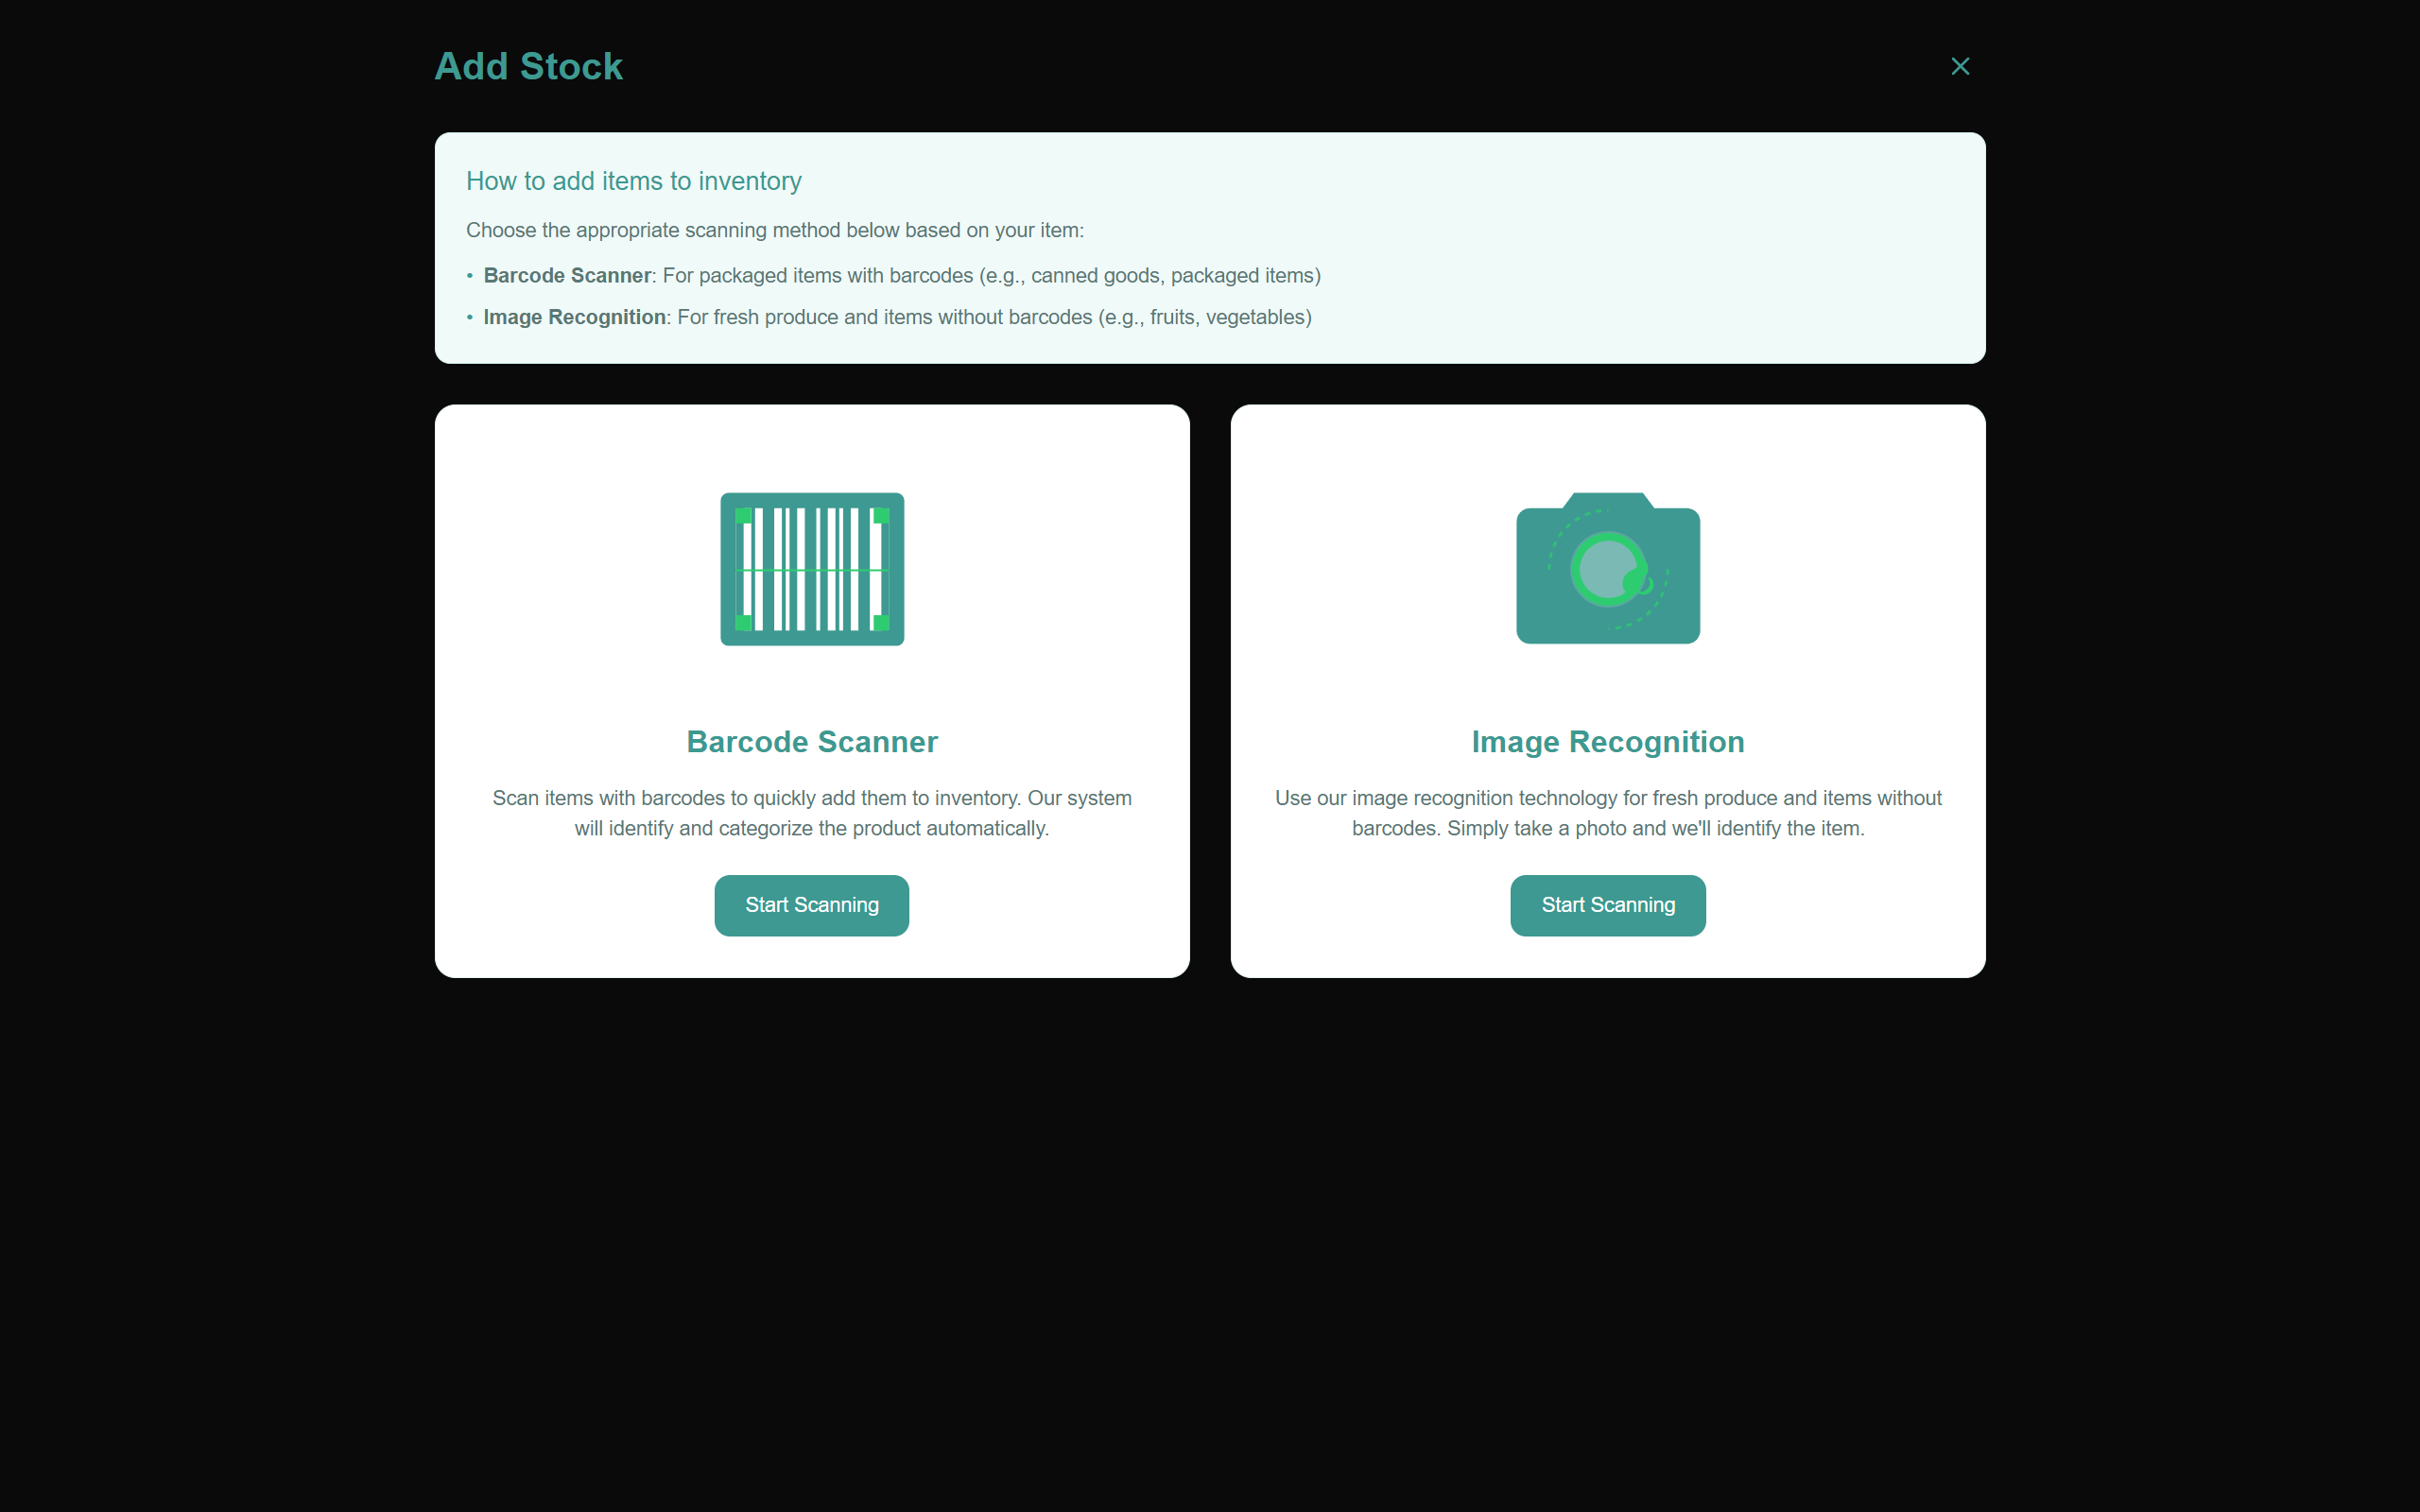Click bold Barcode Scanner bullet in instructions
The image size is (2420, 1512).
tap(567, 275)
